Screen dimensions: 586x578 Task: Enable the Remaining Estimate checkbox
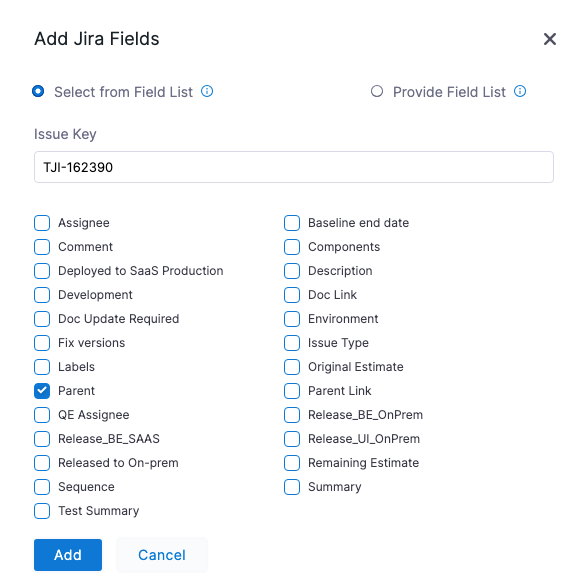coord(292,463)
